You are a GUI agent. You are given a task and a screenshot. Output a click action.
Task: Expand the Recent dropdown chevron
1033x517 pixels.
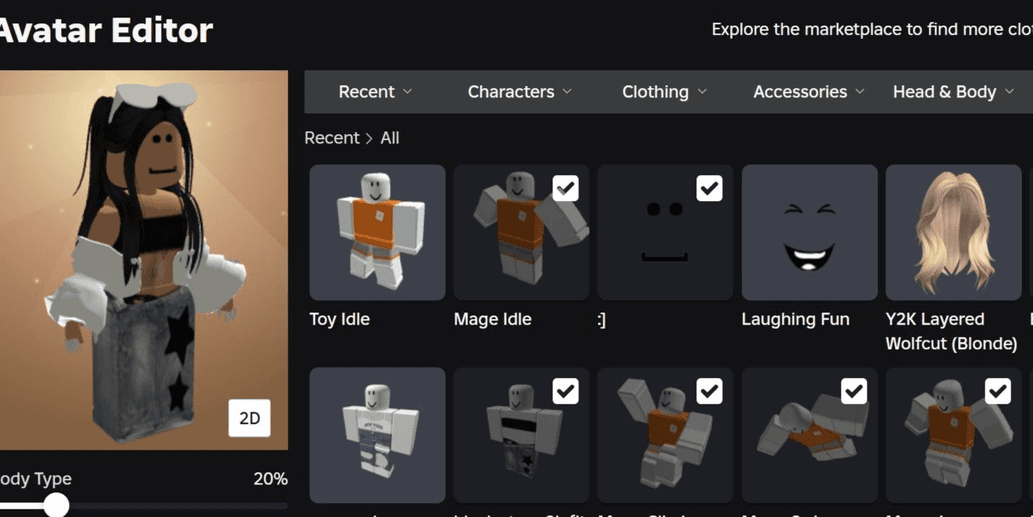407,92
